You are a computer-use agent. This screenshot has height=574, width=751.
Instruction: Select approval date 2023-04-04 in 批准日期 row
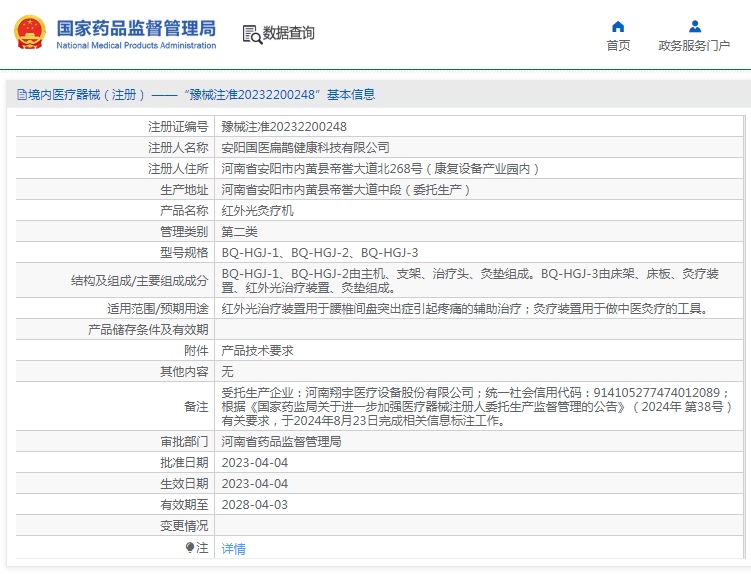pyautogui.click(x=254, y=463)
